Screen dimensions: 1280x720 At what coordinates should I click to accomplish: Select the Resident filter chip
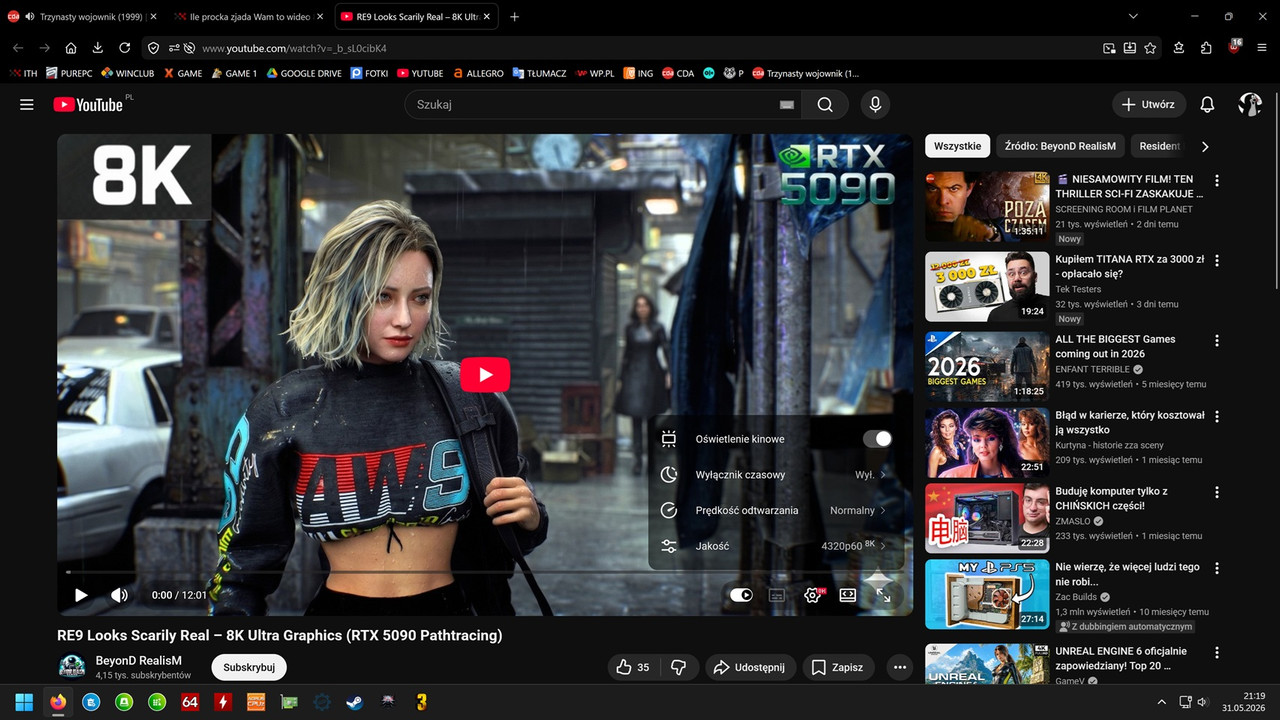point(1159,146)
